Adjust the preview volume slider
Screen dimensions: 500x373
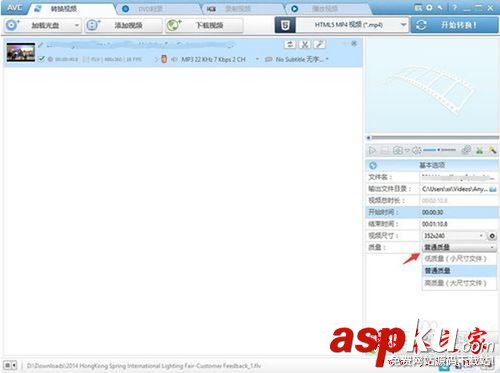(x=439, y=150)
